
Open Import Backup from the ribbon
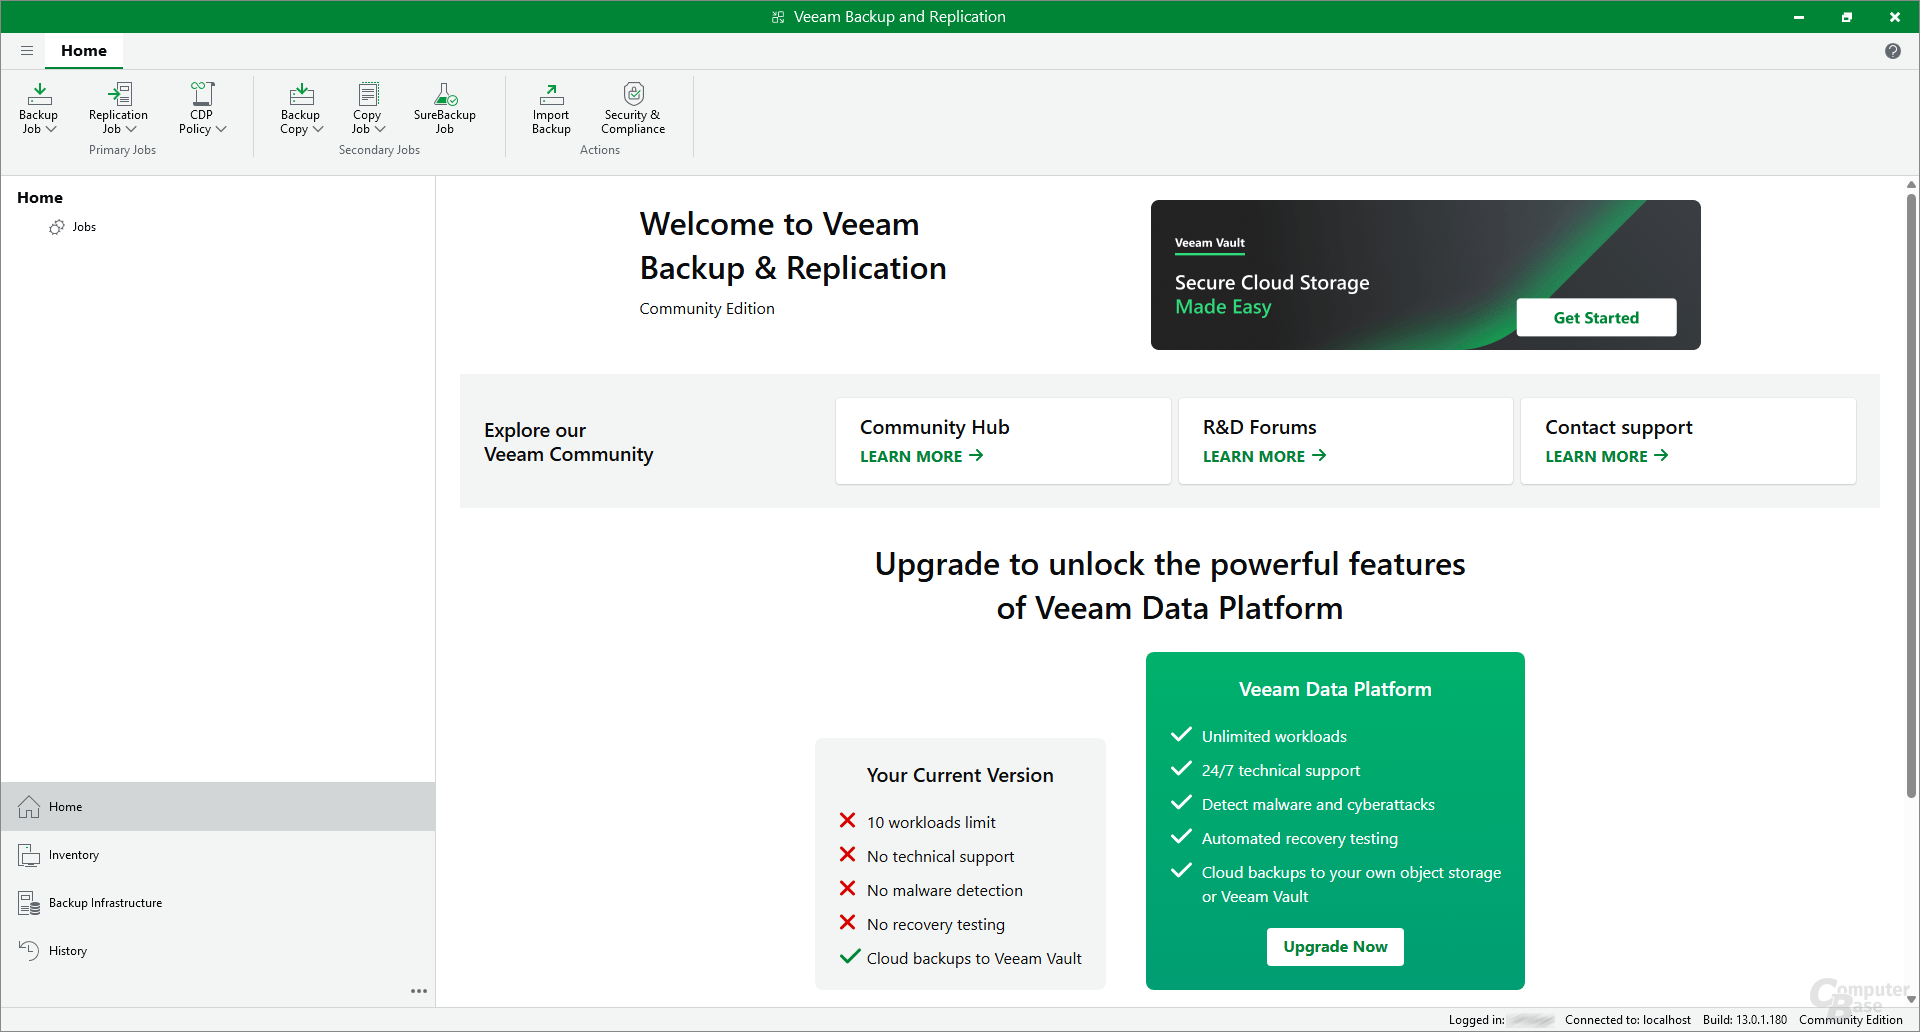point(551,96)
